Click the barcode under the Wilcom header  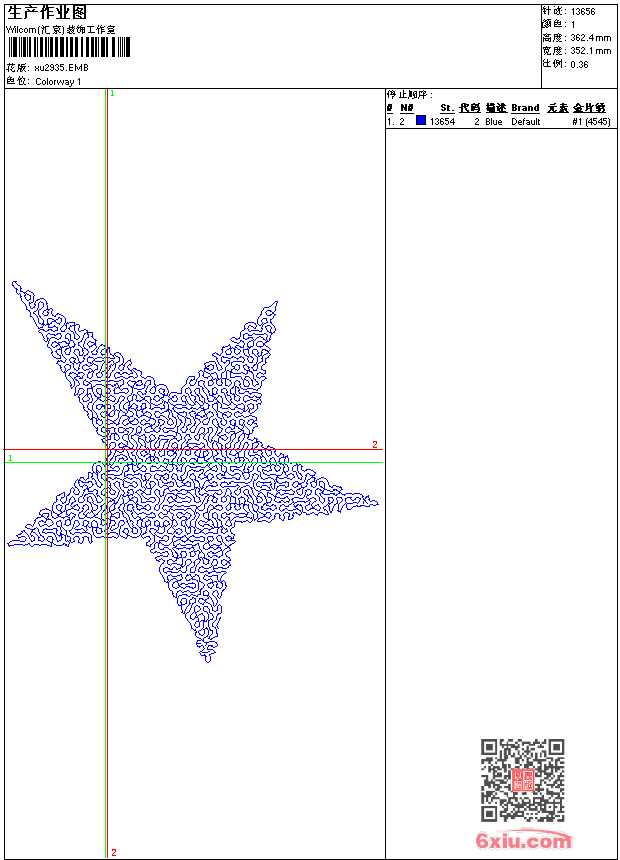60,48
